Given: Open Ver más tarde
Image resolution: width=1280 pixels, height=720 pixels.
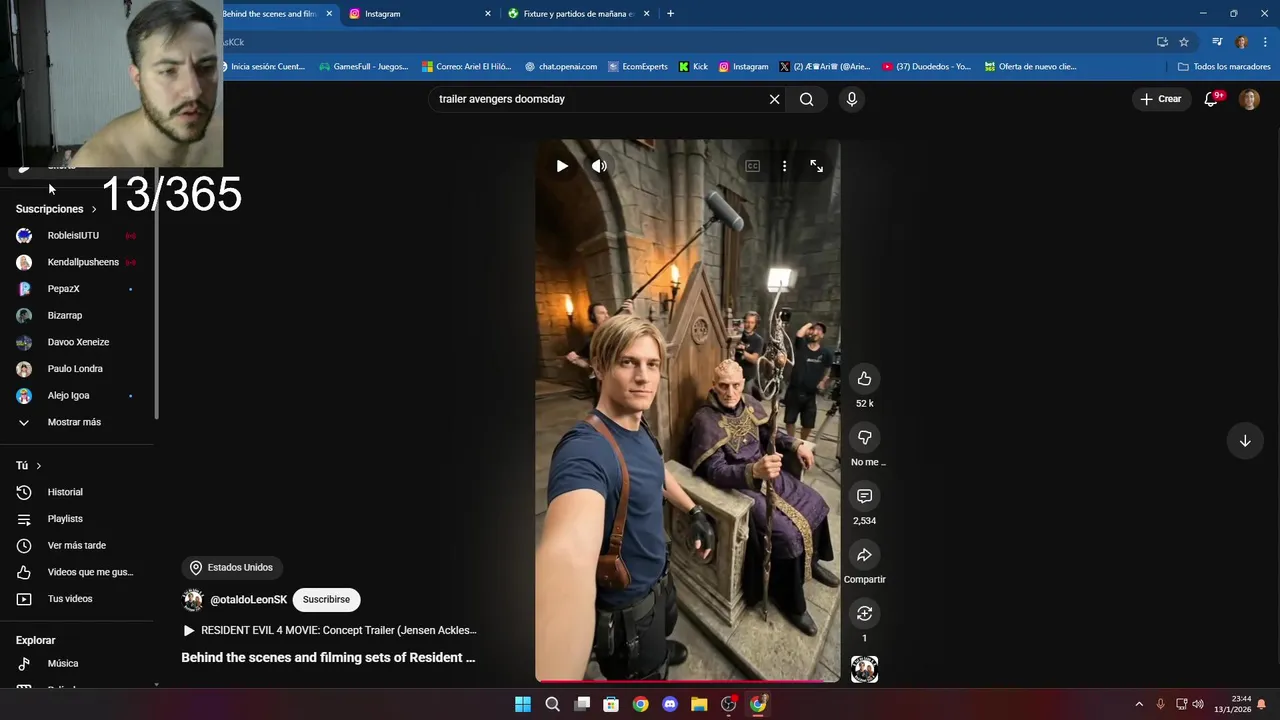Looking at the screenshot, I should tap(77, 545).
